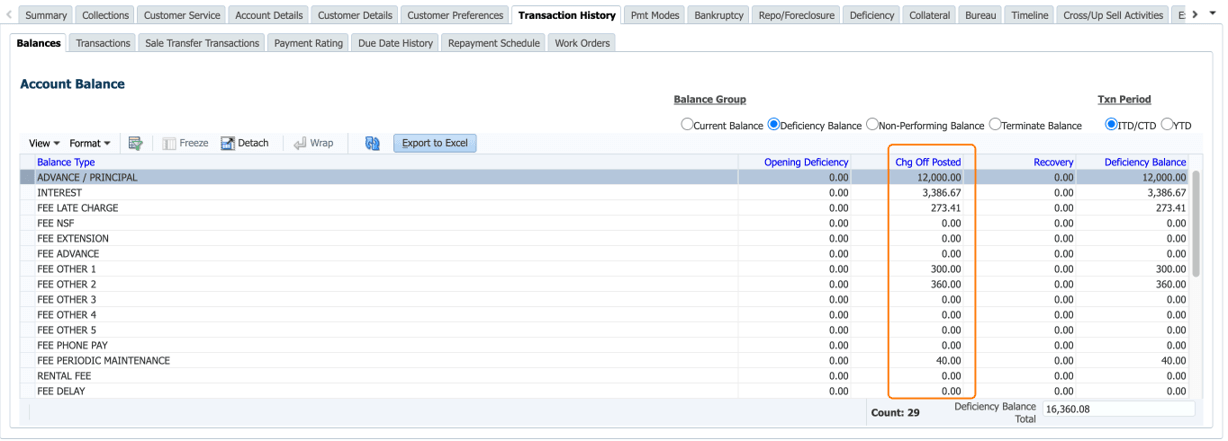This screenshot has height=441, width=1228.
Task: Open the Work Orders sub-tab
Action: (x=582, y=43)
